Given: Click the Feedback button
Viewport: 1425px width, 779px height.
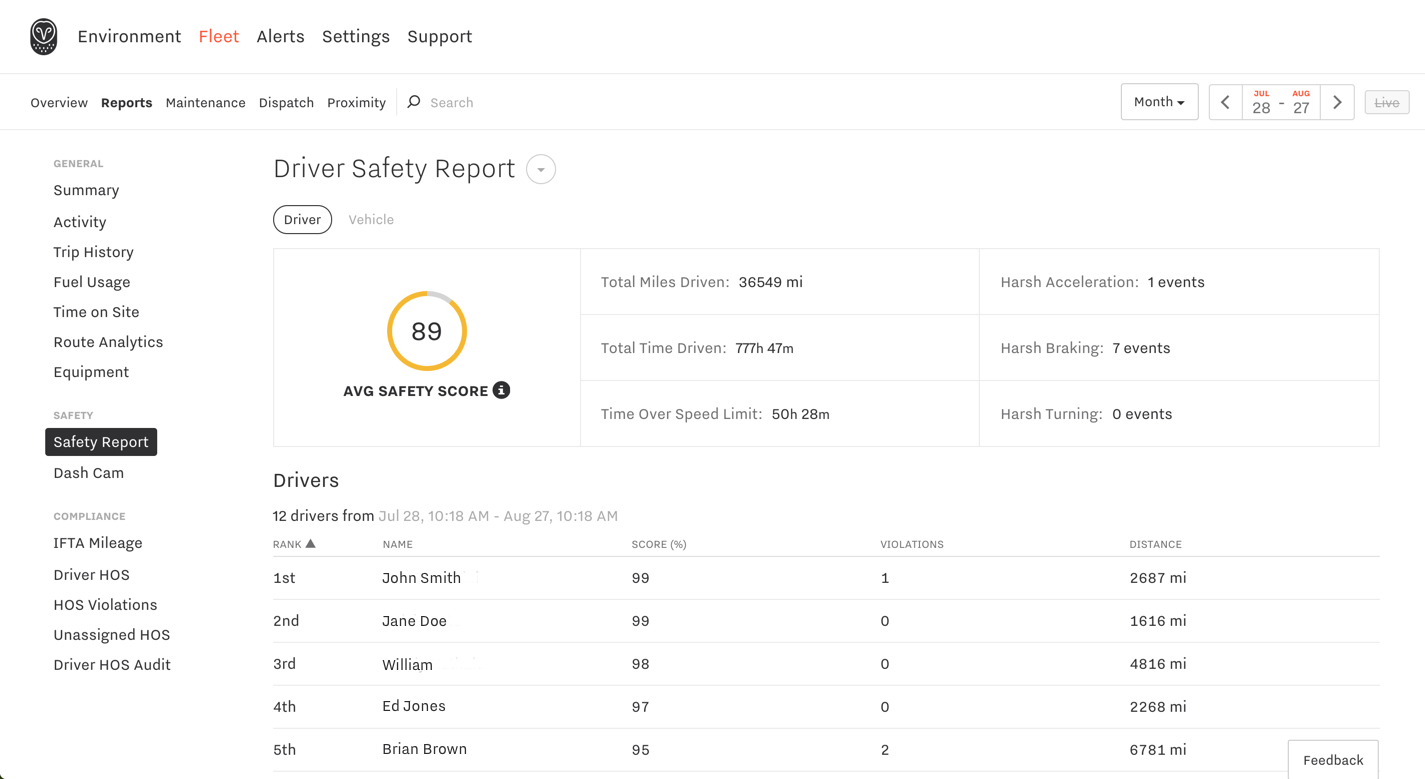Looking at the screenshot, I should (1333, 760).
